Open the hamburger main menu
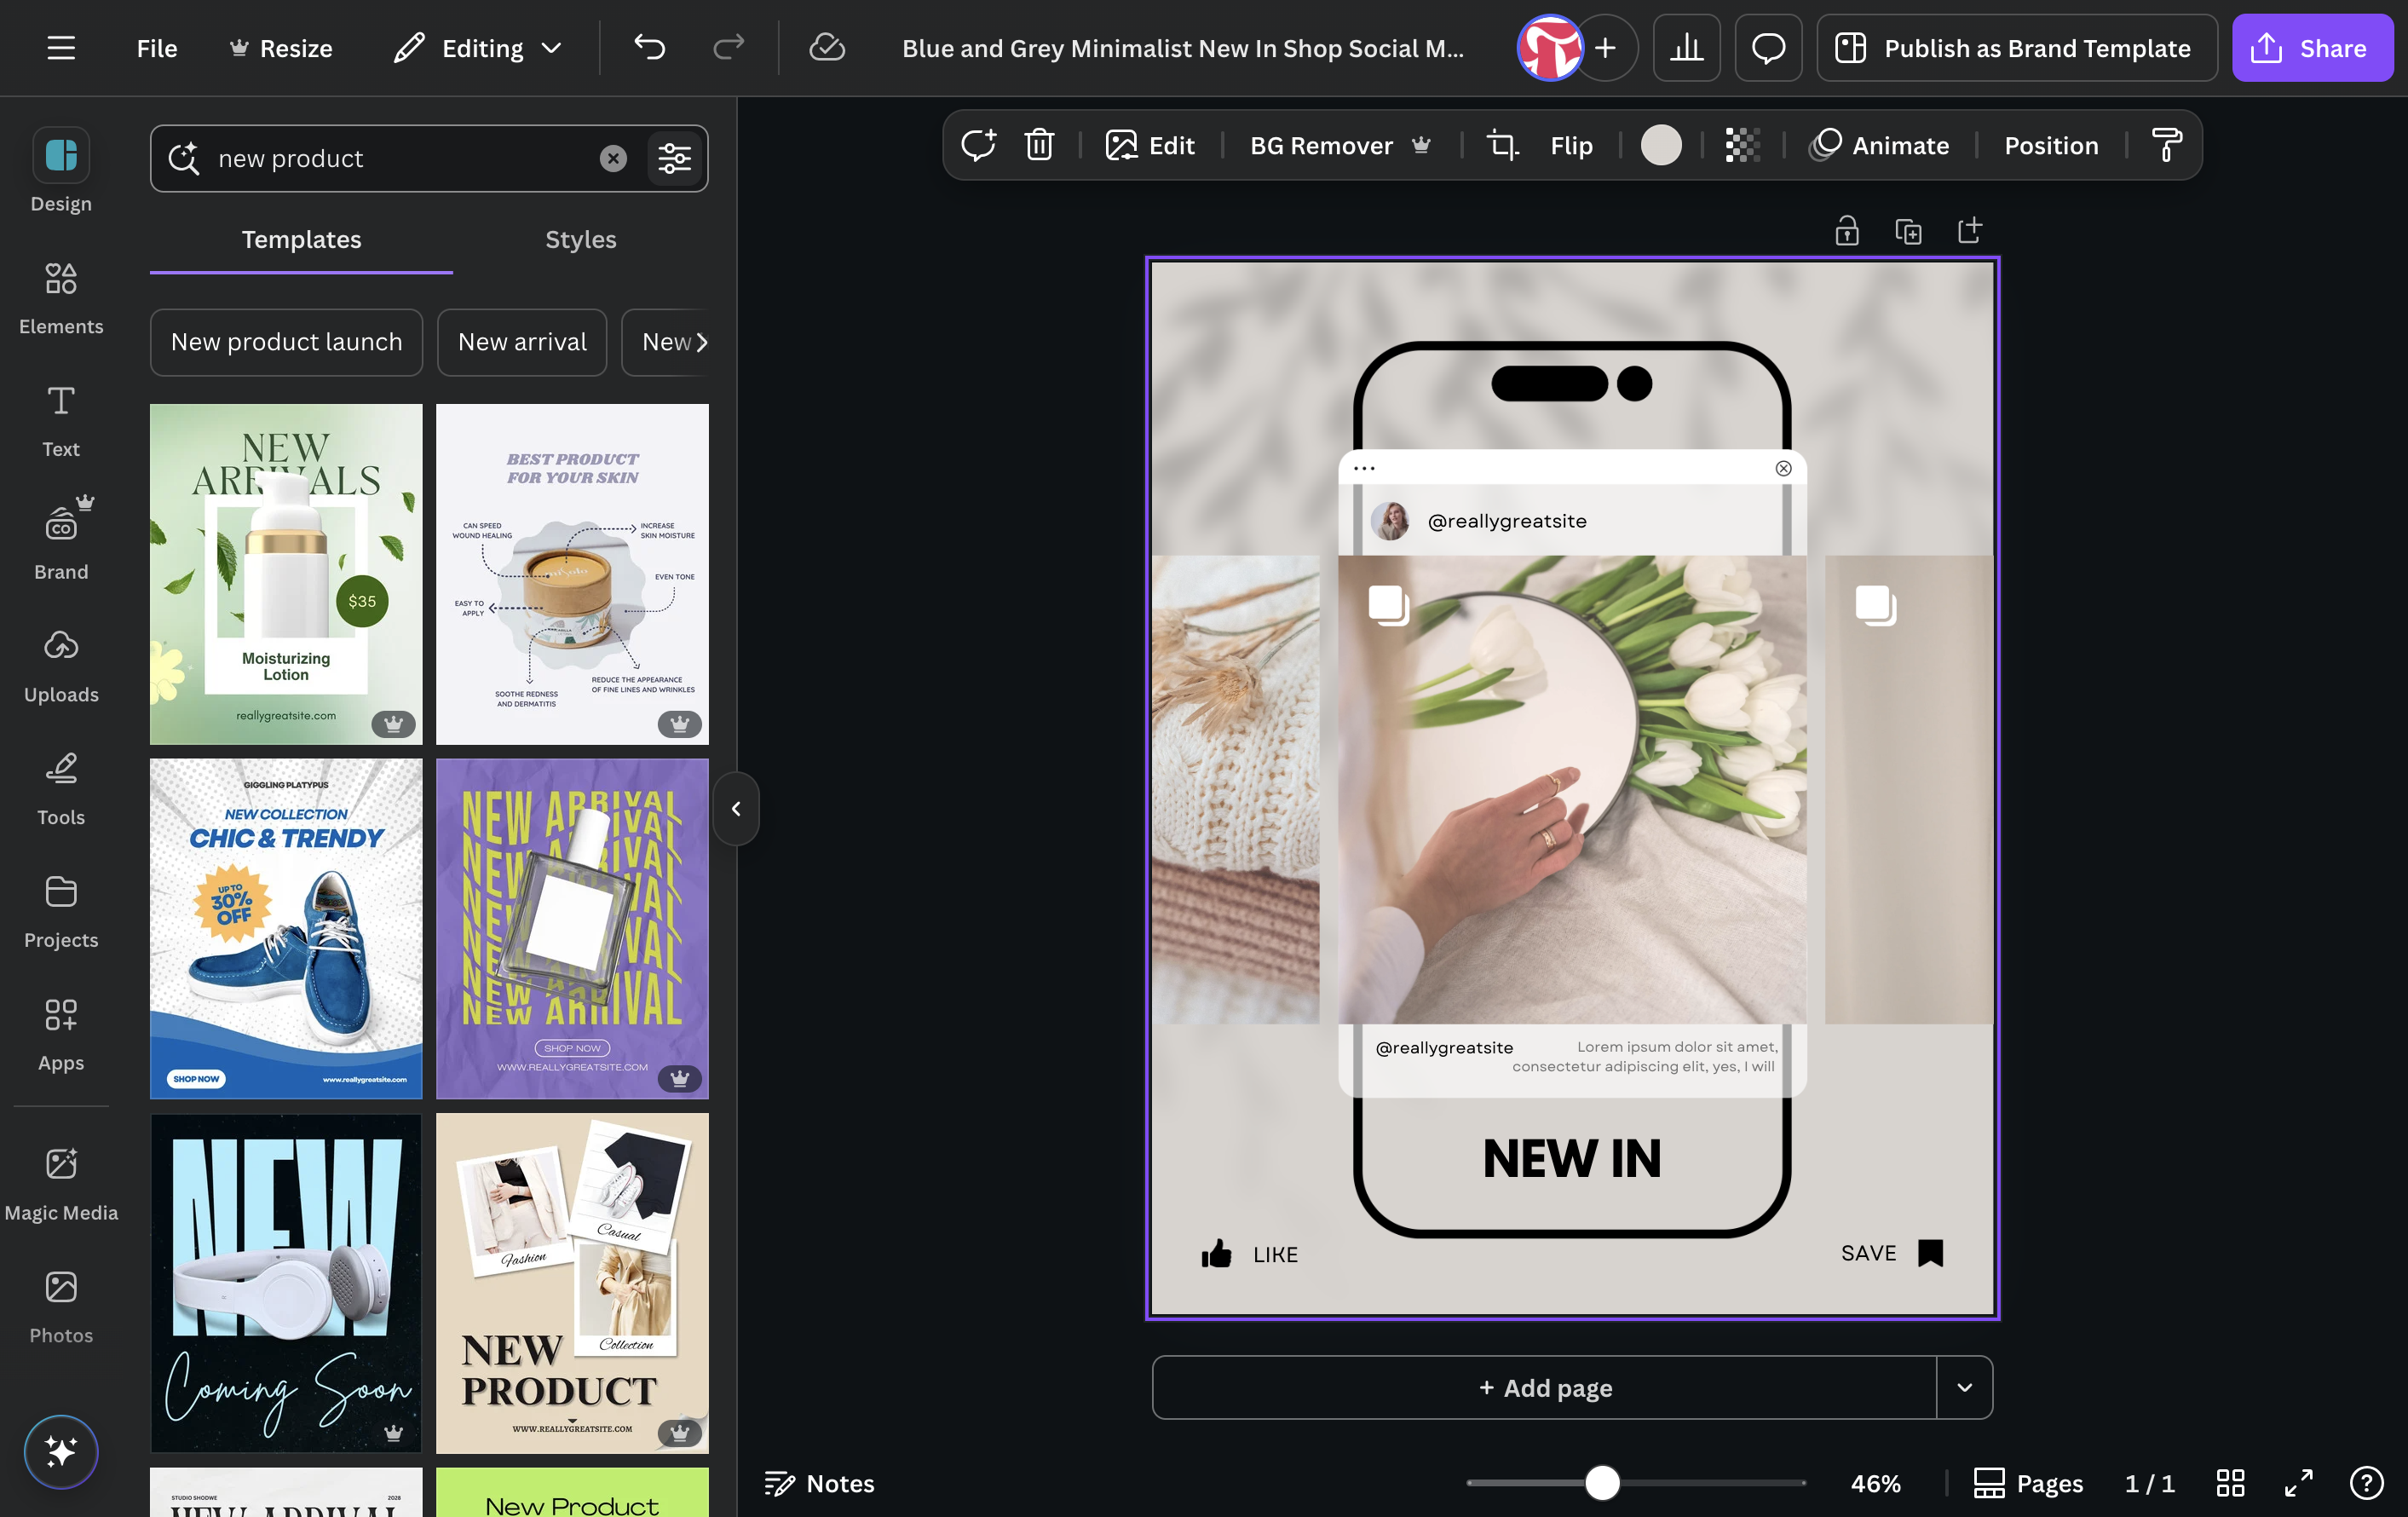The height and width of the screenshot is (1517, 2408). [61, 48]
